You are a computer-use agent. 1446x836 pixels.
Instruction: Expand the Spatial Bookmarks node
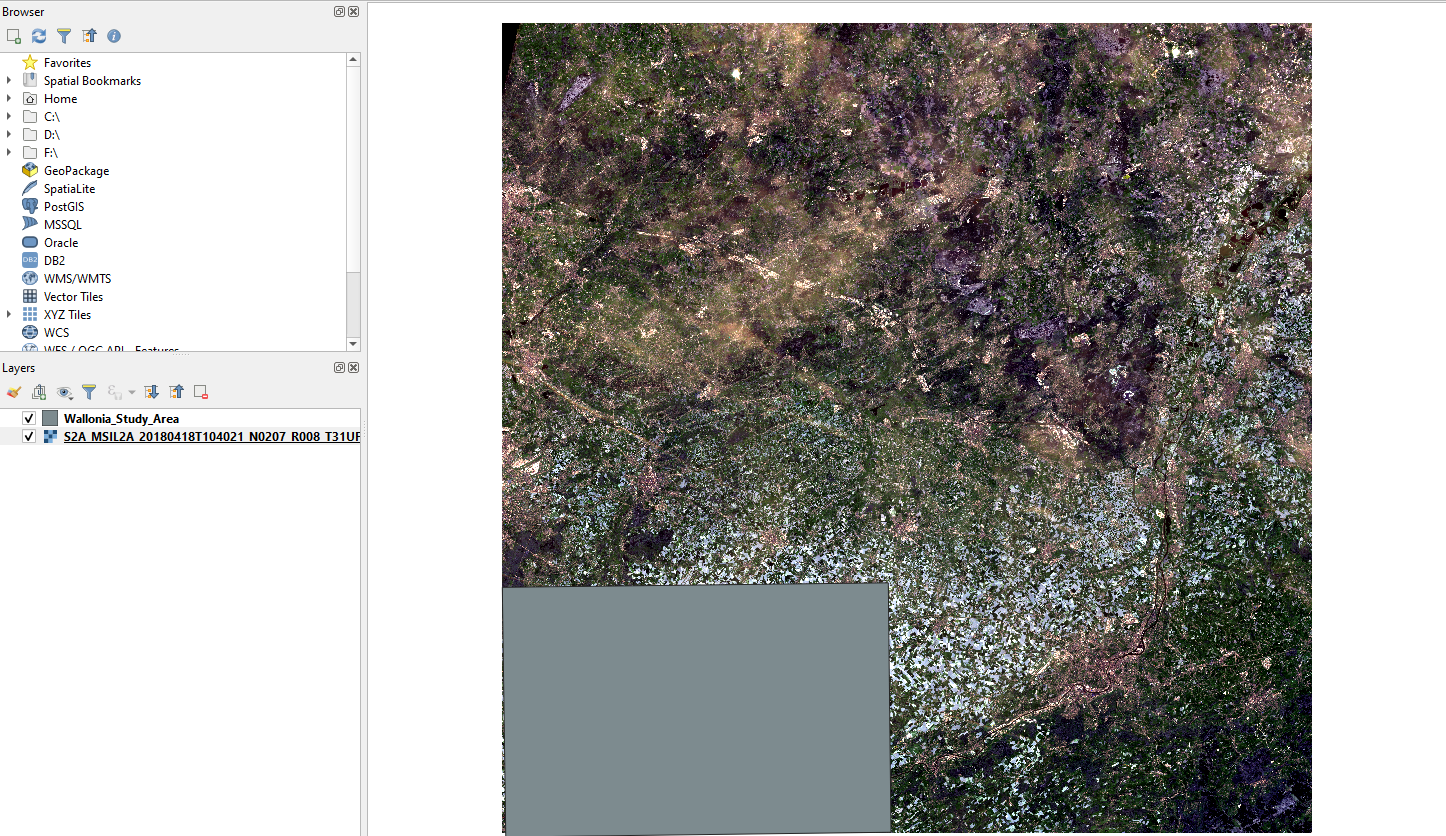click(x=9, y=81)
